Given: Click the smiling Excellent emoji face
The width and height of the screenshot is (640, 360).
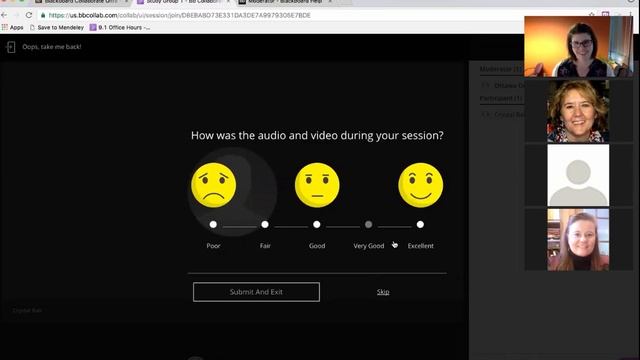Looking at the screenshot, I should (x=420, y=185).
